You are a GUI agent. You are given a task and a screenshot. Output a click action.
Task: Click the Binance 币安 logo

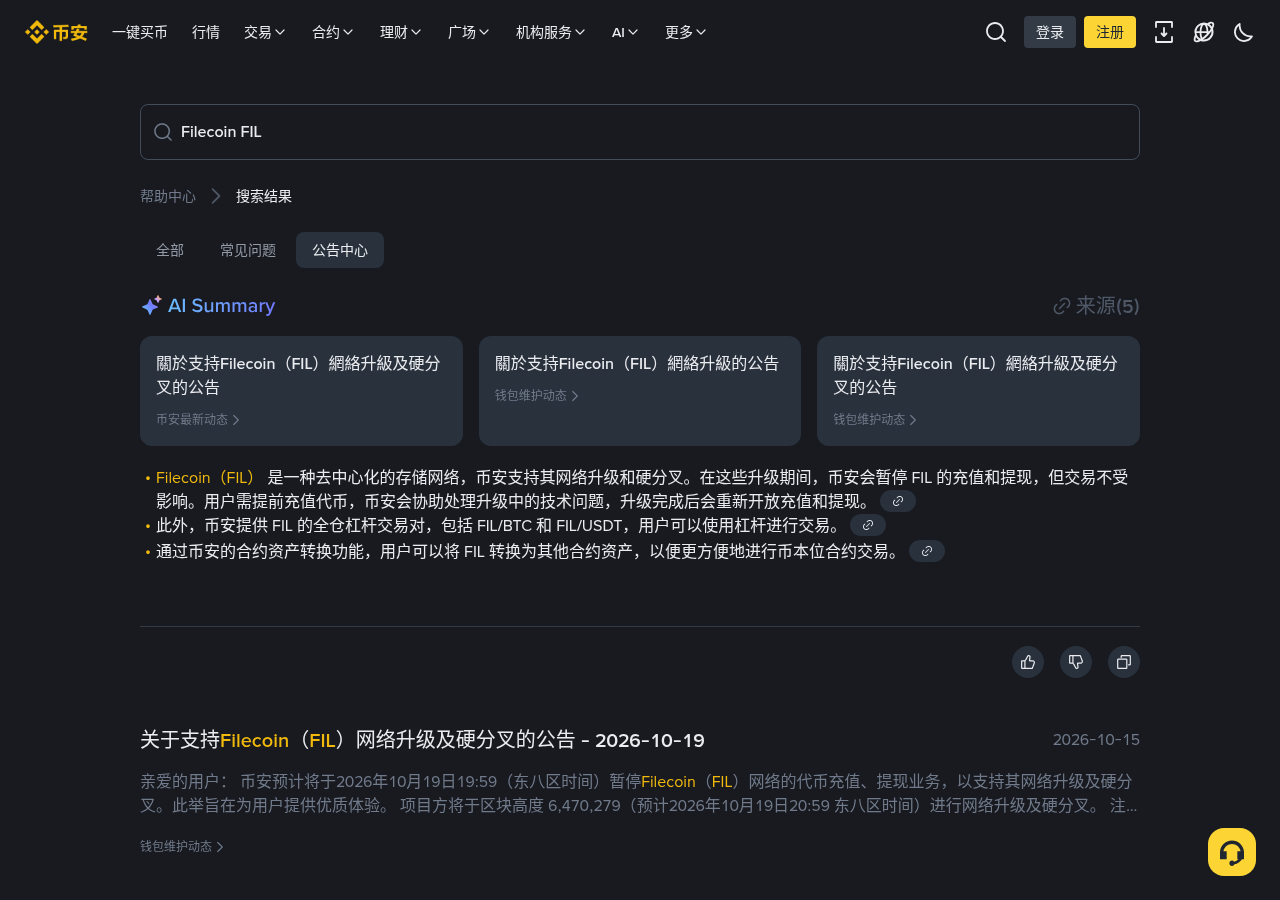pos(56,32)
